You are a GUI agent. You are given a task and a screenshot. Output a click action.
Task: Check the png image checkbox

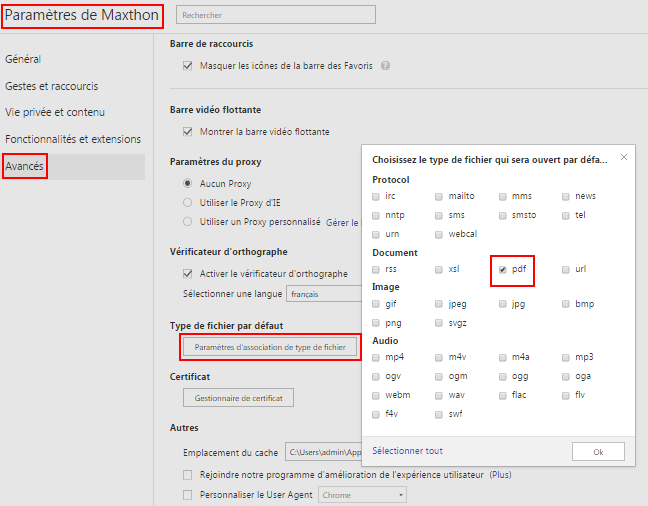tap(376, 322)
